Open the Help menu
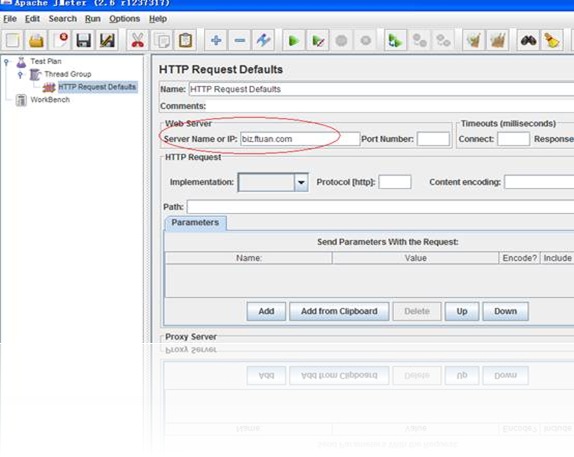The height and width of the screenshot is (457, 574). pyautogui.click(x=158, y=19)
